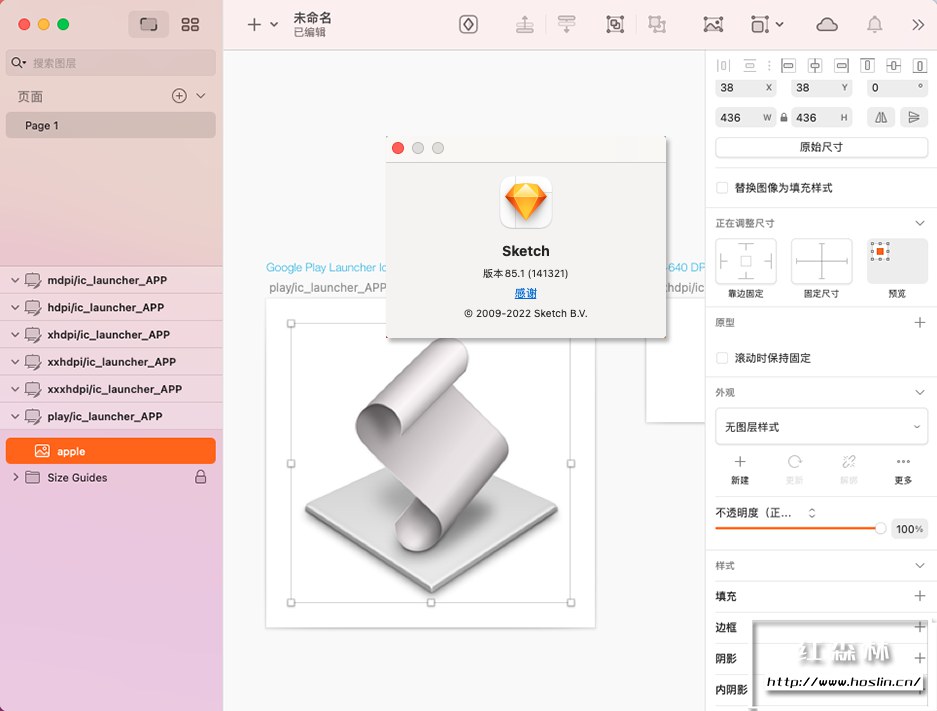Select play/ic_launcher_APP layer row
This screenshot has height=711, width=937.
(x=111, y=416)
